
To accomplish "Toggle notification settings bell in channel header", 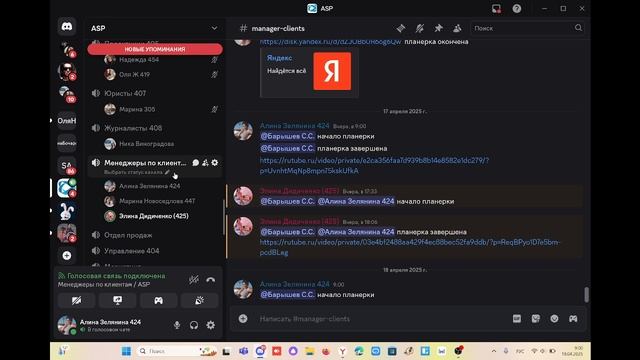I will [420, 28].
